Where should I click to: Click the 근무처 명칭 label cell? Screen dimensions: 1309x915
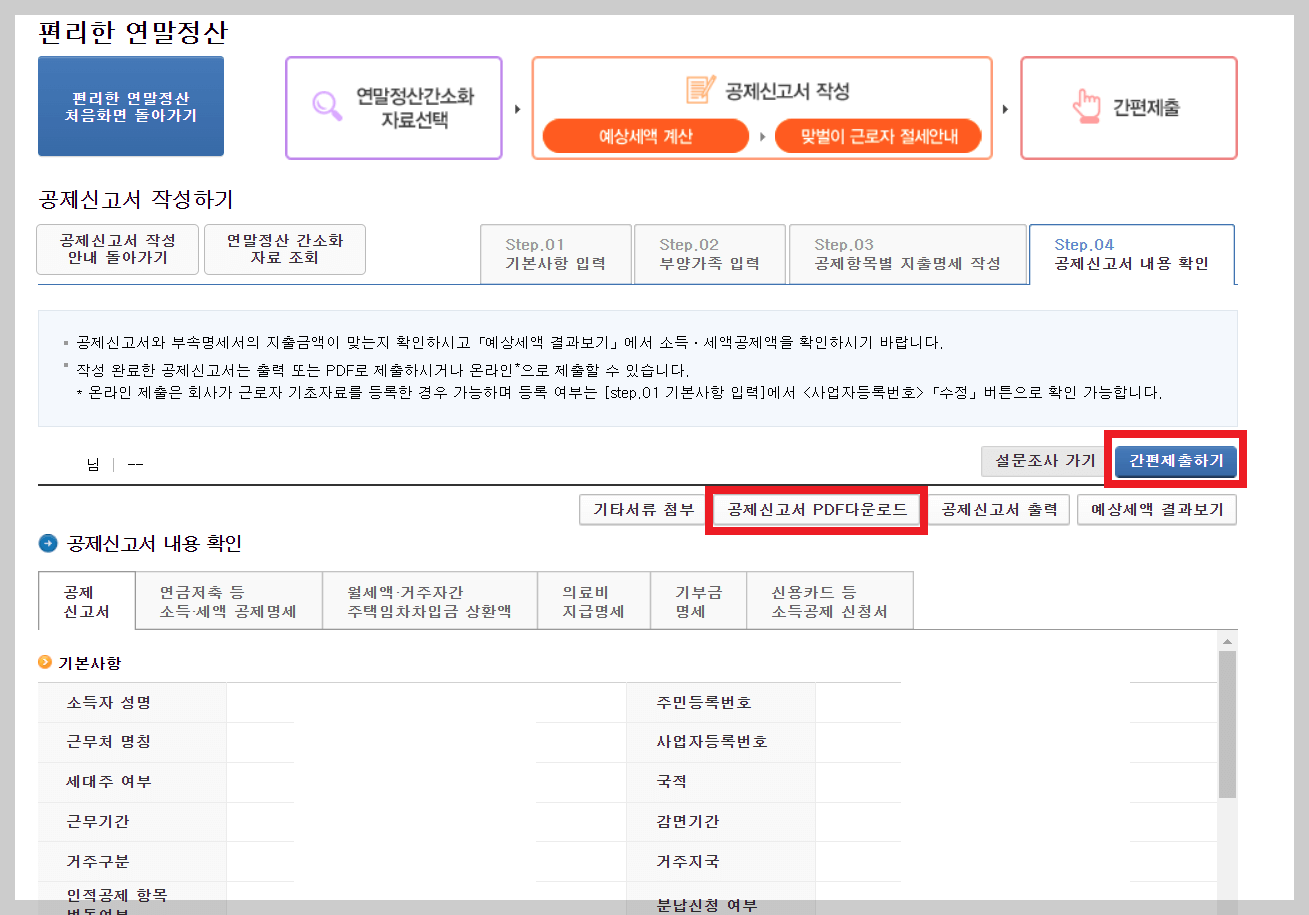coord(133,742)
